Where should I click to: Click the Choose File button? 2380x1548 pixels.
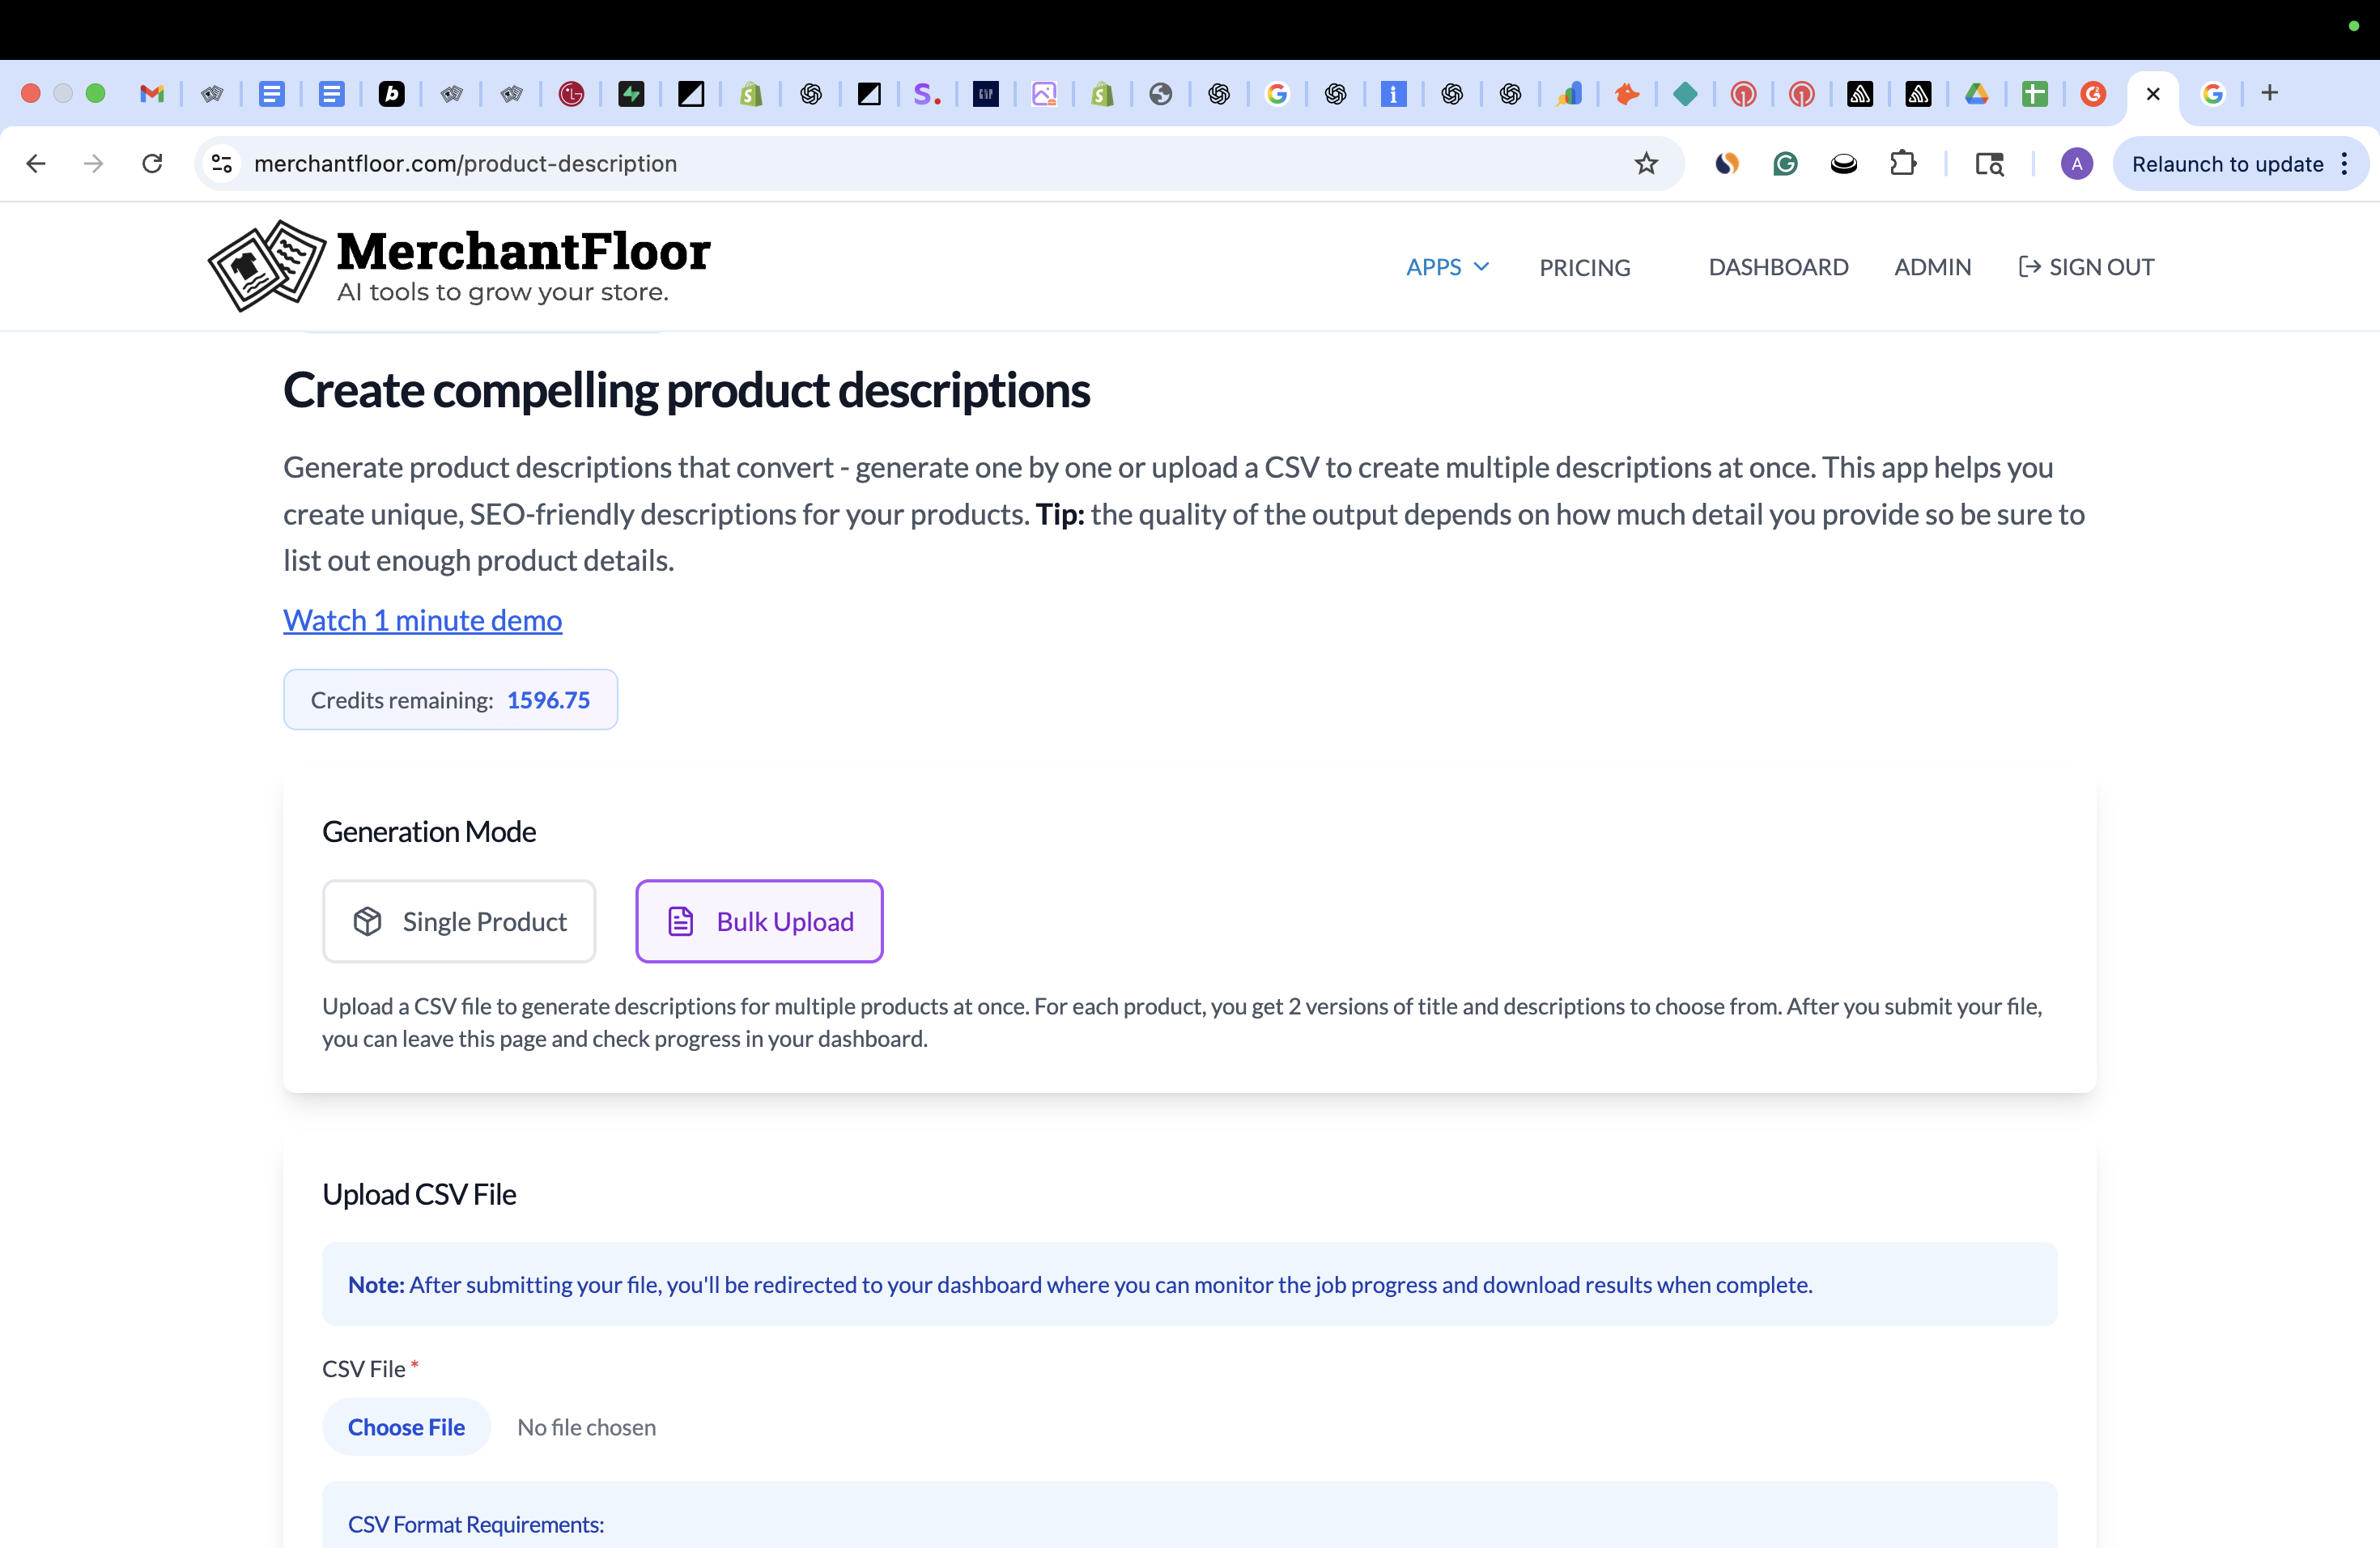point(406,1427)
